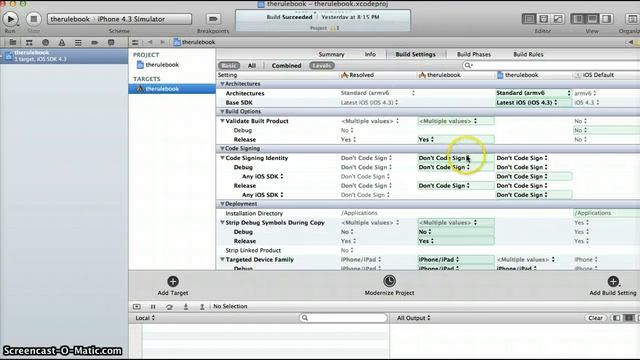The width and height of the screenshot is (640, 360).
Task: Show the Standard editor
Action: tap(529, 19)
